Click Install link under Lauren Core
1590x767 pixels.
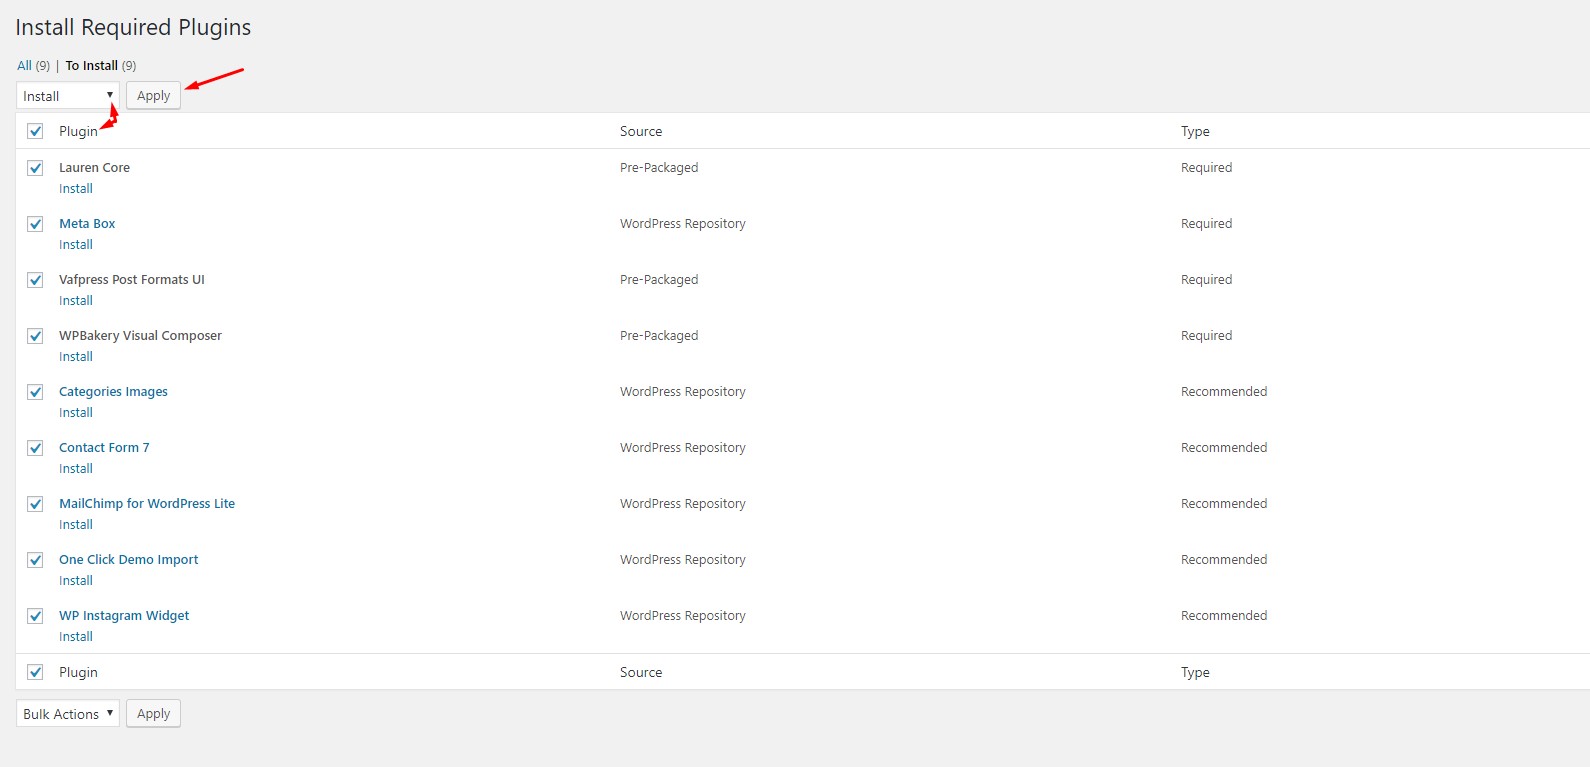(x=76, y=189)
